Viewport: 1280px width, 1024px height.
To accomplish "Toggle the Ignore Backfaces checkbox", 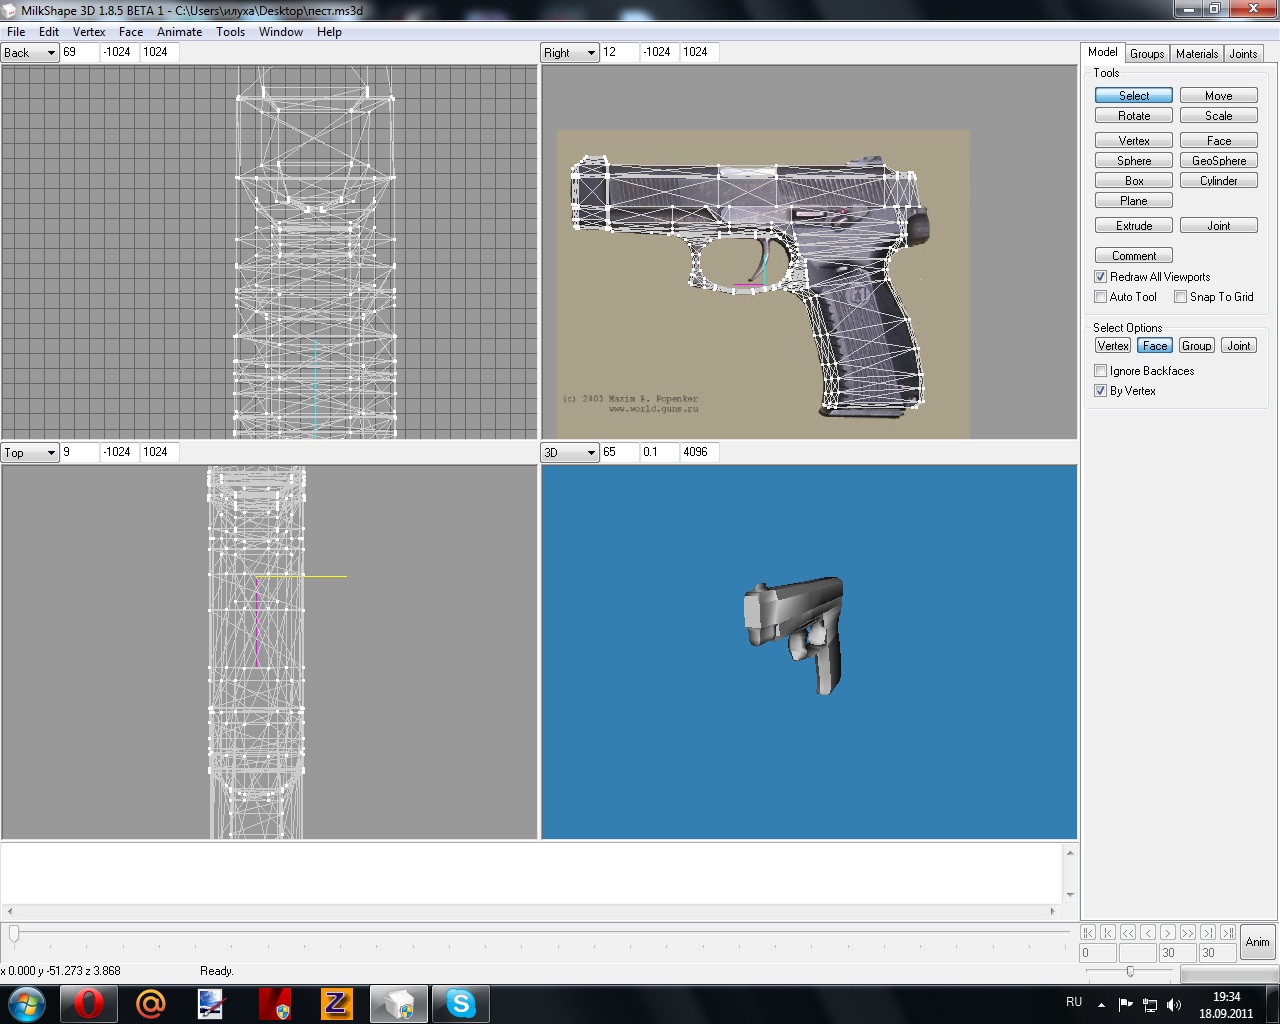I will [1101, 371].
